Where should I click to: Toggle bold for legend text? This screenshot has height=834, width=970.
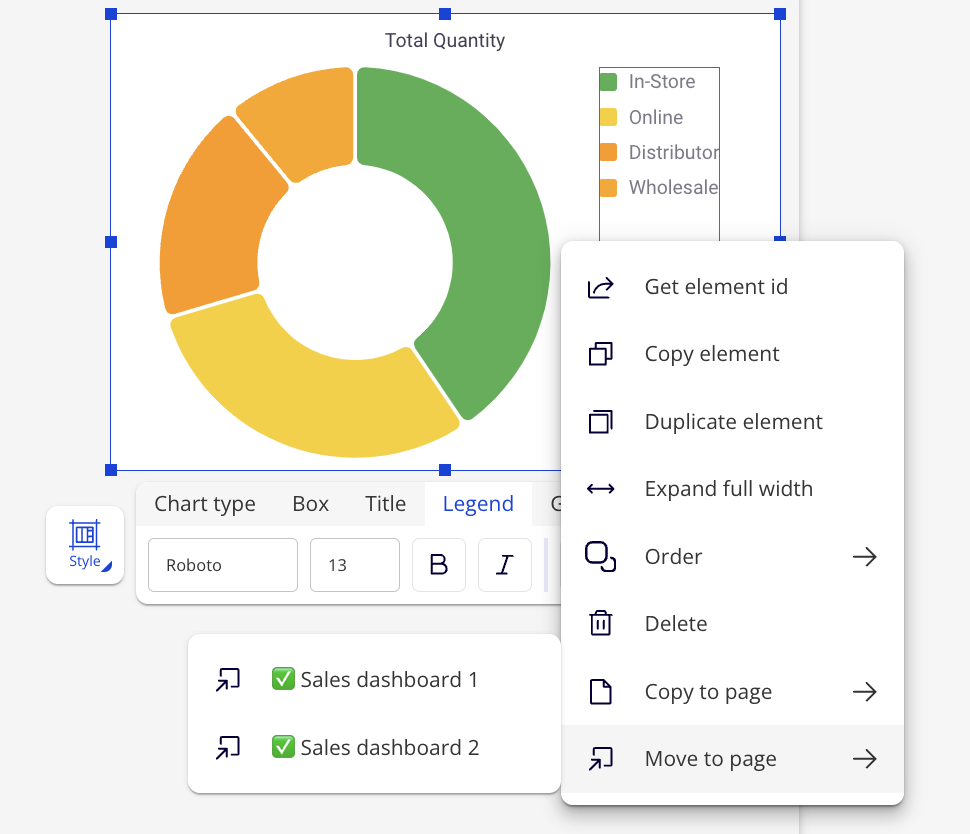438,565
